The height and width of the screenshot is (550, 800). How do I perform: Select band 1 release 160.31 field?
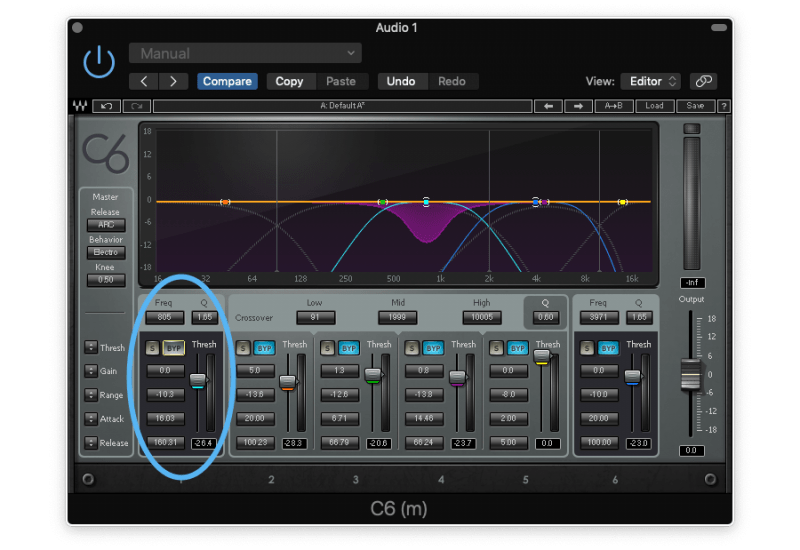[166, 442]
